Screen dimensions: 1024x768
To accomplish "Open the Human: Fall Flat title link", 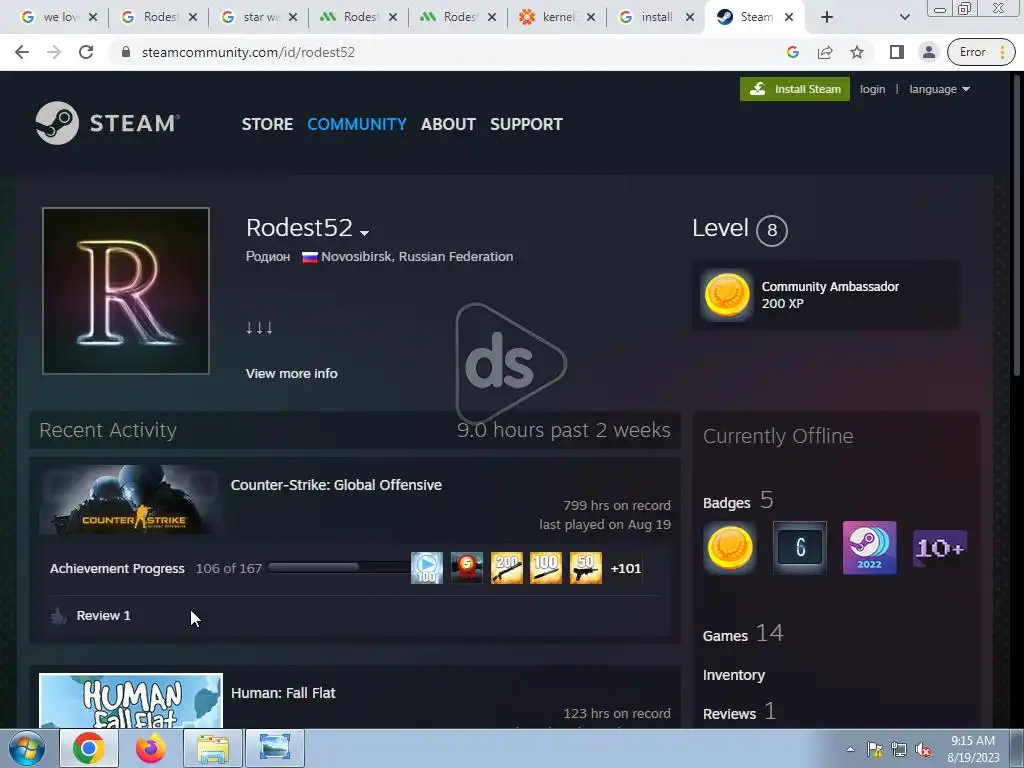I will pyautogui.click(x=283, y=693).
